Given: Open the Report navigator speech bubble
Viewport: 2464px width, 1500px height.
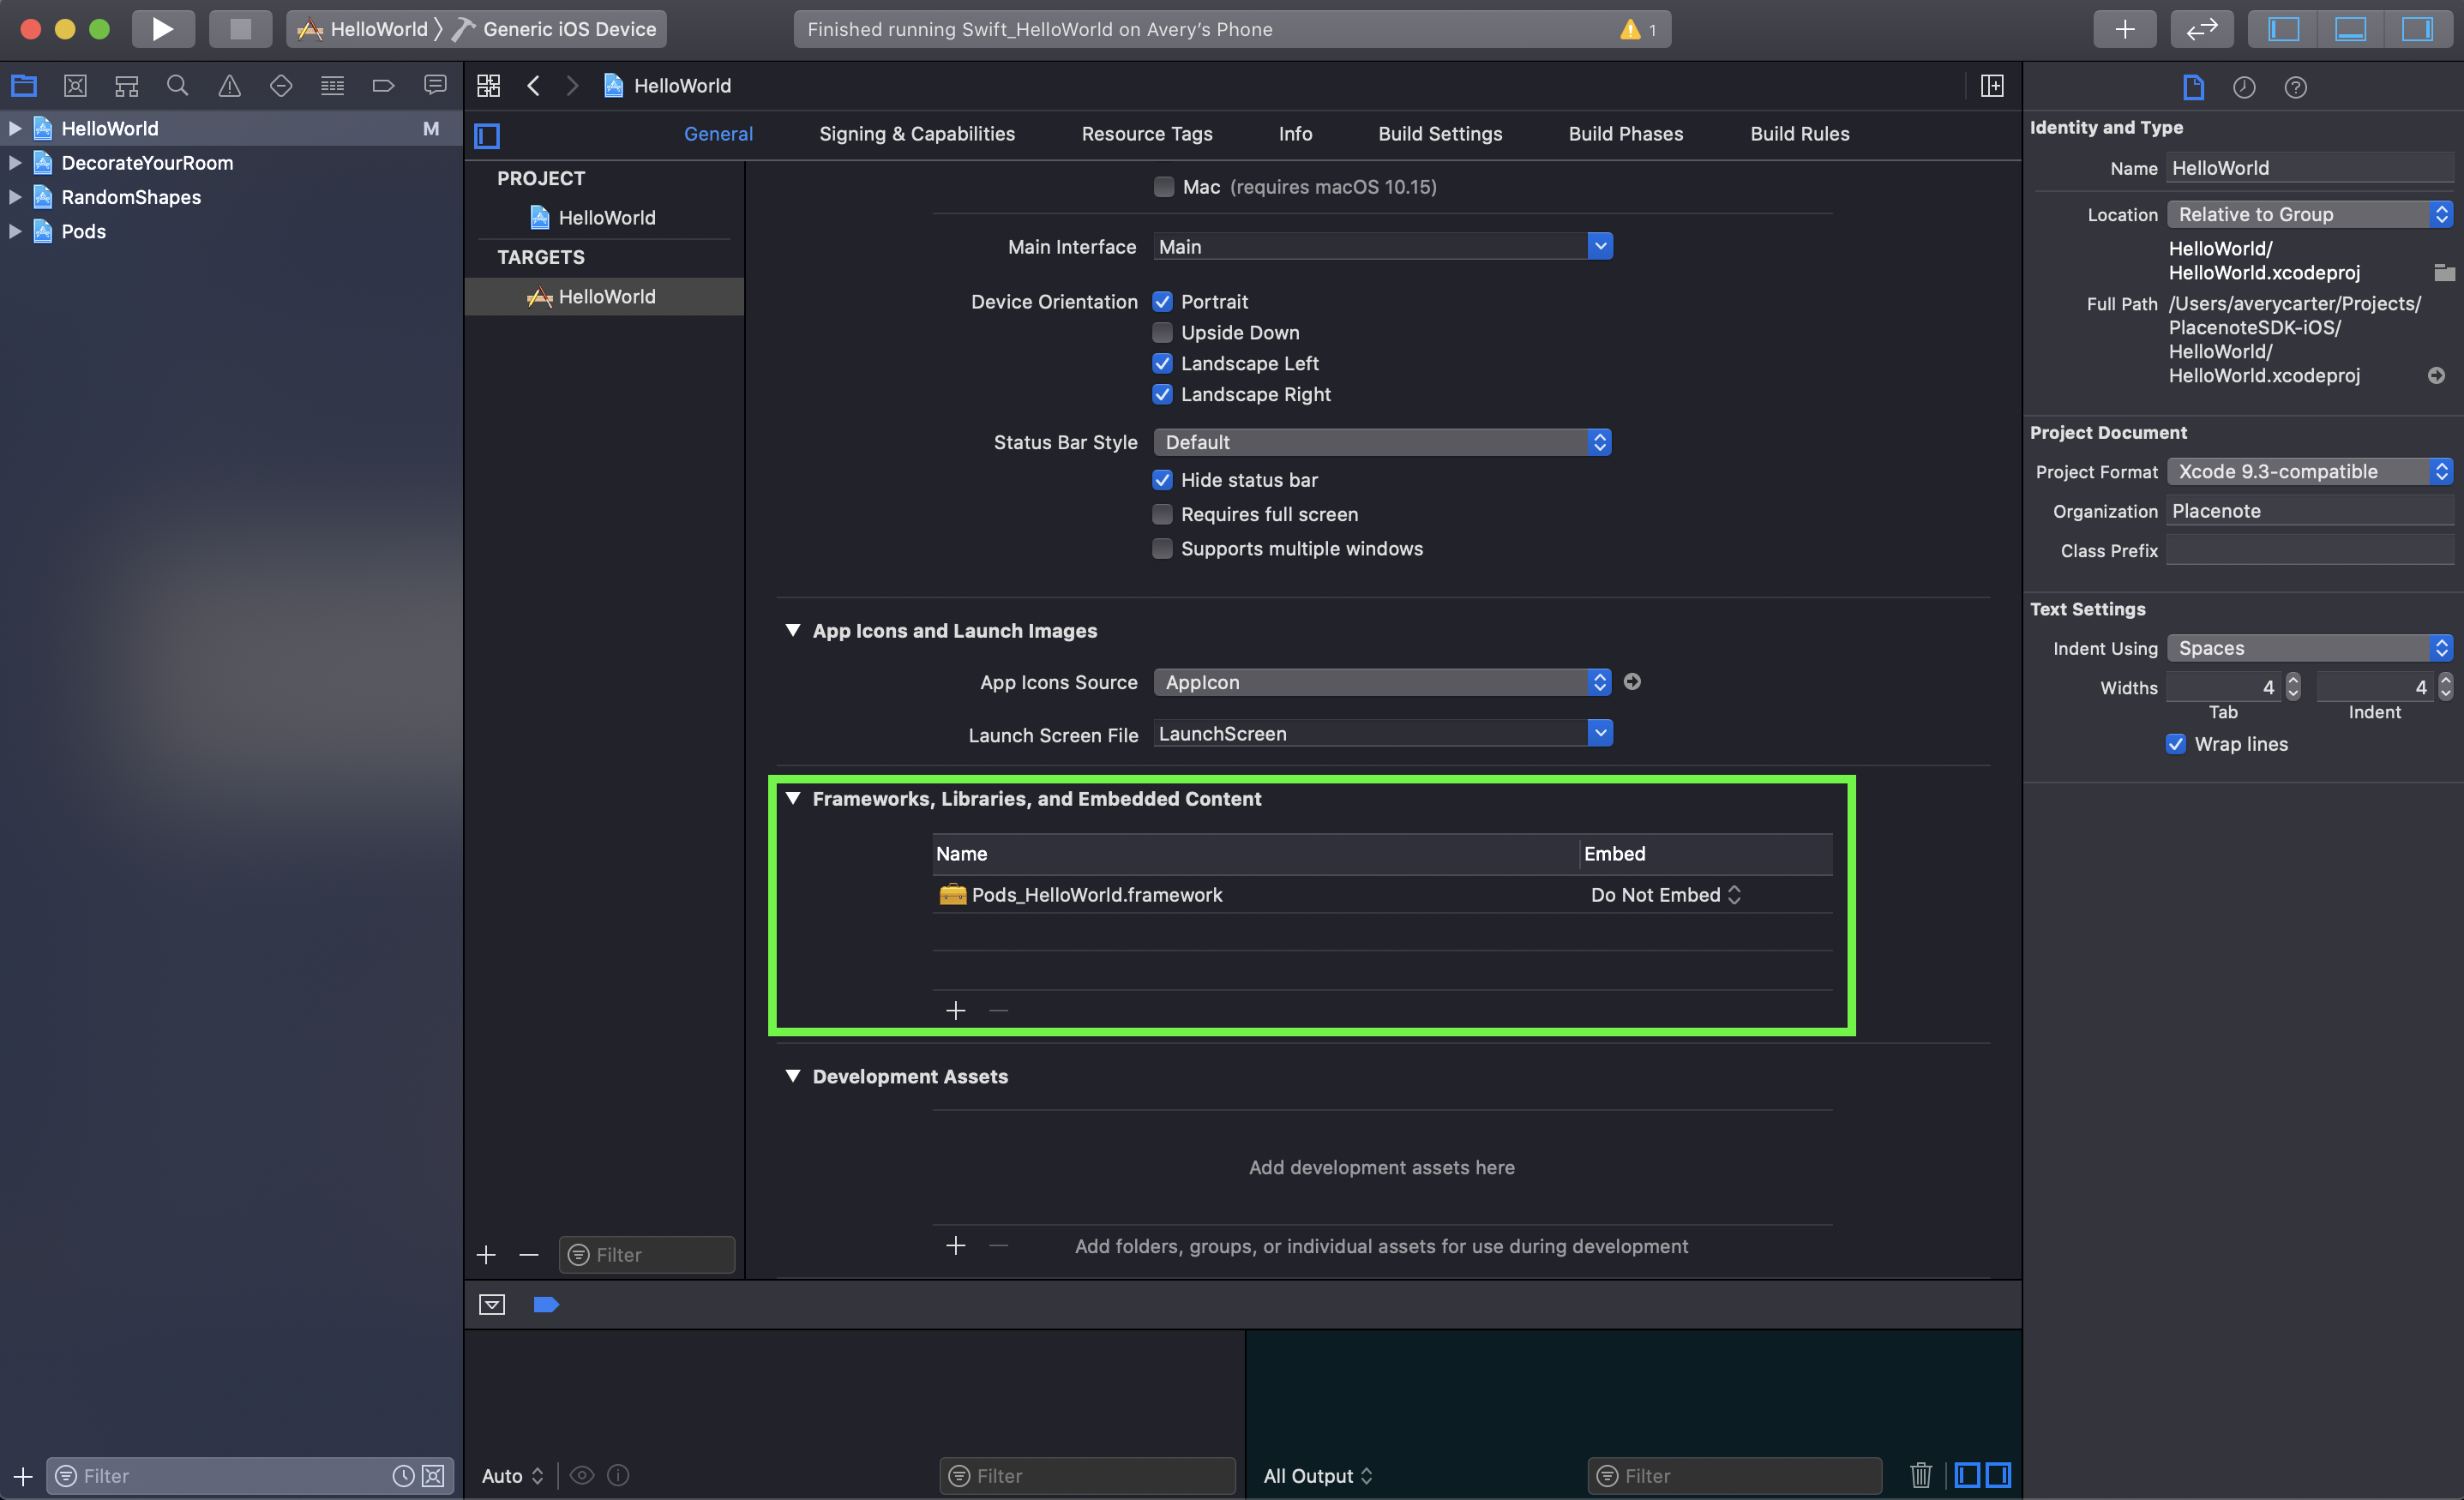Looking at the screenshot, I should tap(435, 86).
